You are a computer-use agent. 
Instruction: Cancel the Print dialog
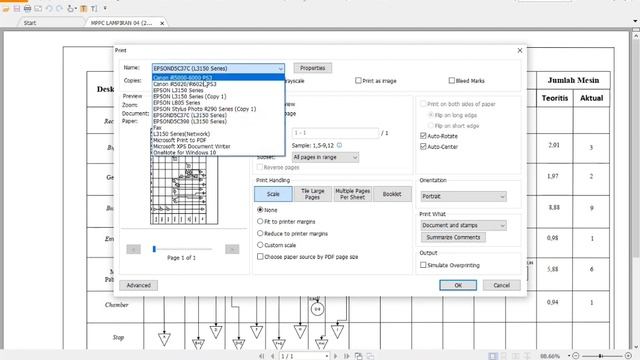point(502,285)
